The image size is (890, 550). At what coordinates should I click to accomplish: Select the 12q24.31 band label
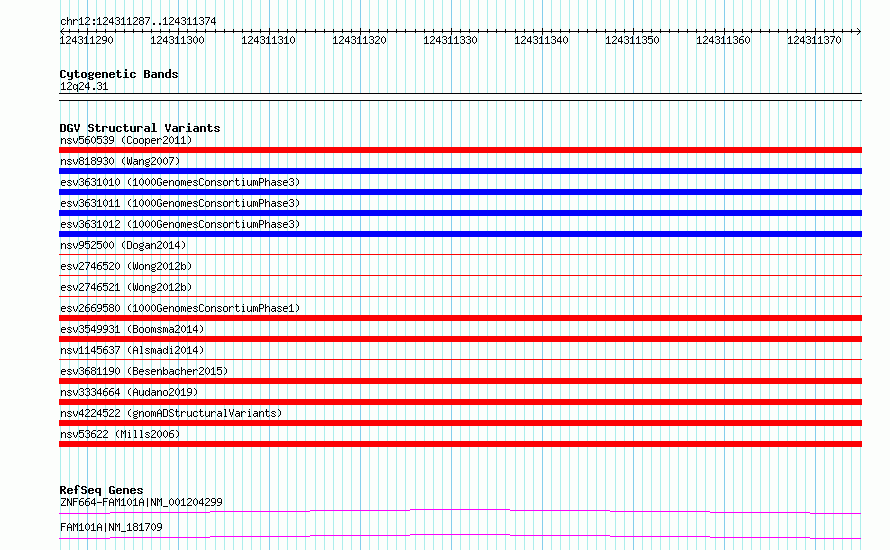83,86
